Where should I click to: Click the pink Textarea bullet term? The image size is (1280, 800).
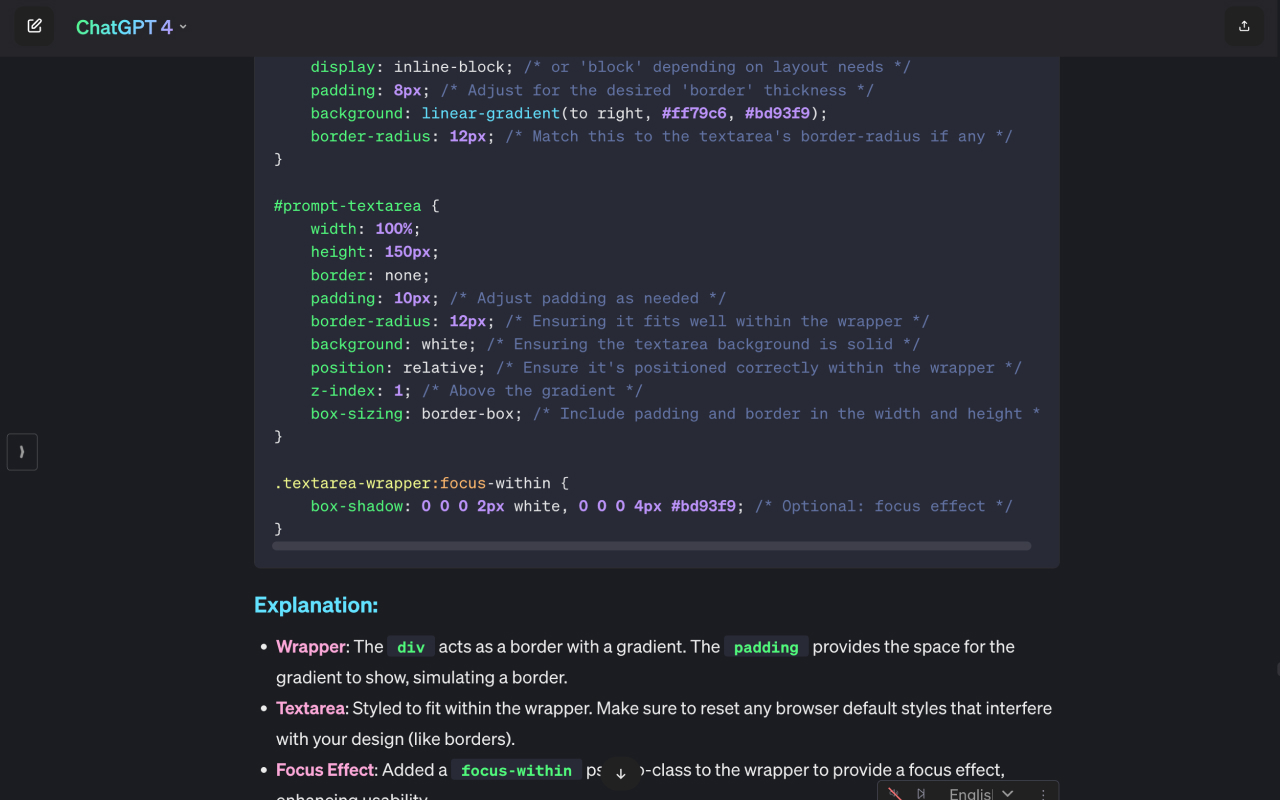pos(310,708)
